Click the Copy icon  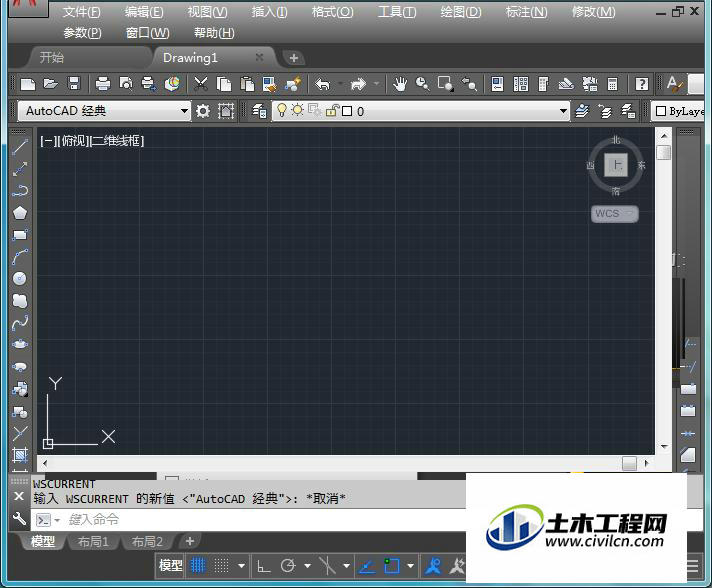tap(224, 84)
